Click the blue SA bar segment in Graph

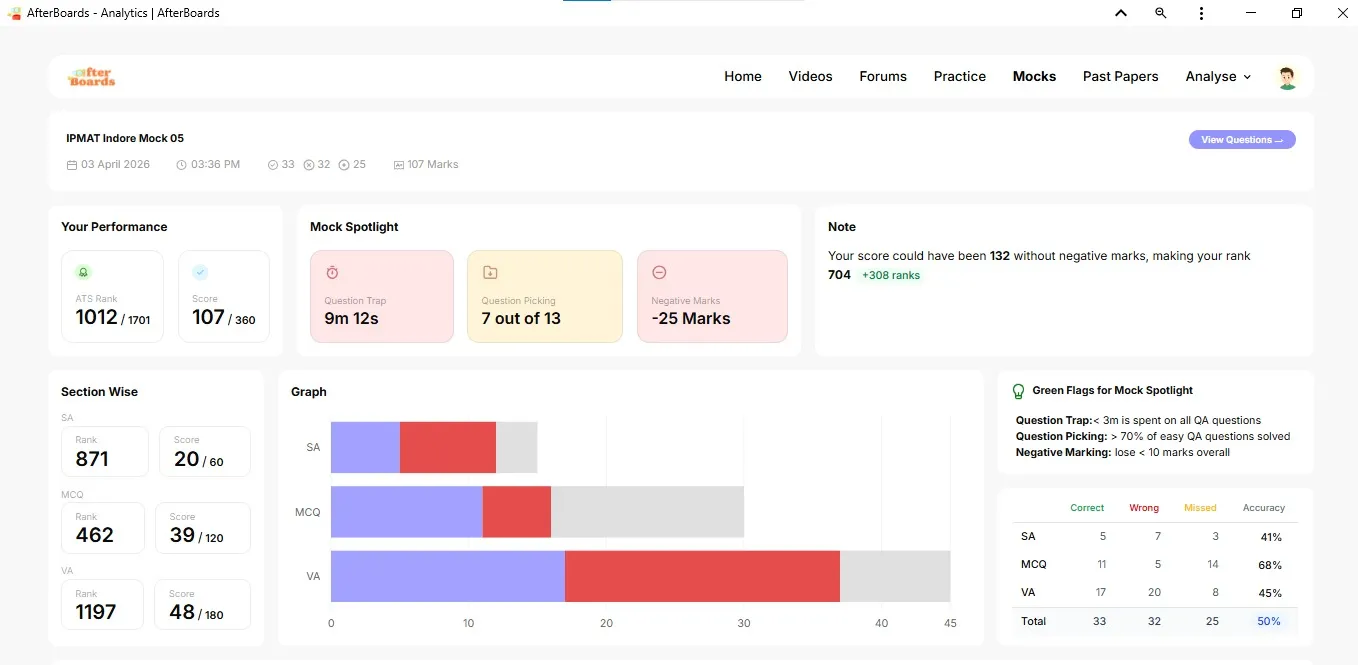click(365, 447)
